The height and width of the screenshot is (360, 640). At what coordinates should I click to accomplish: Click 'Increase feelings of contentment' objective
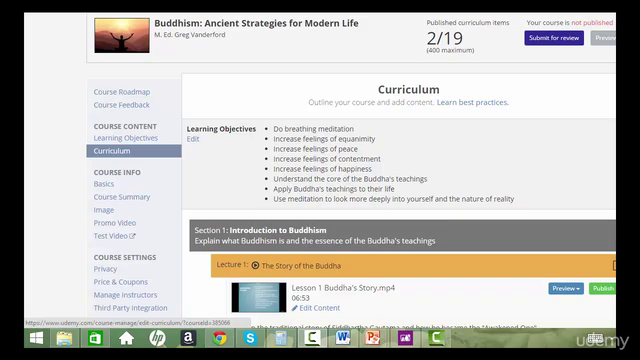click(x=327, y=159)
